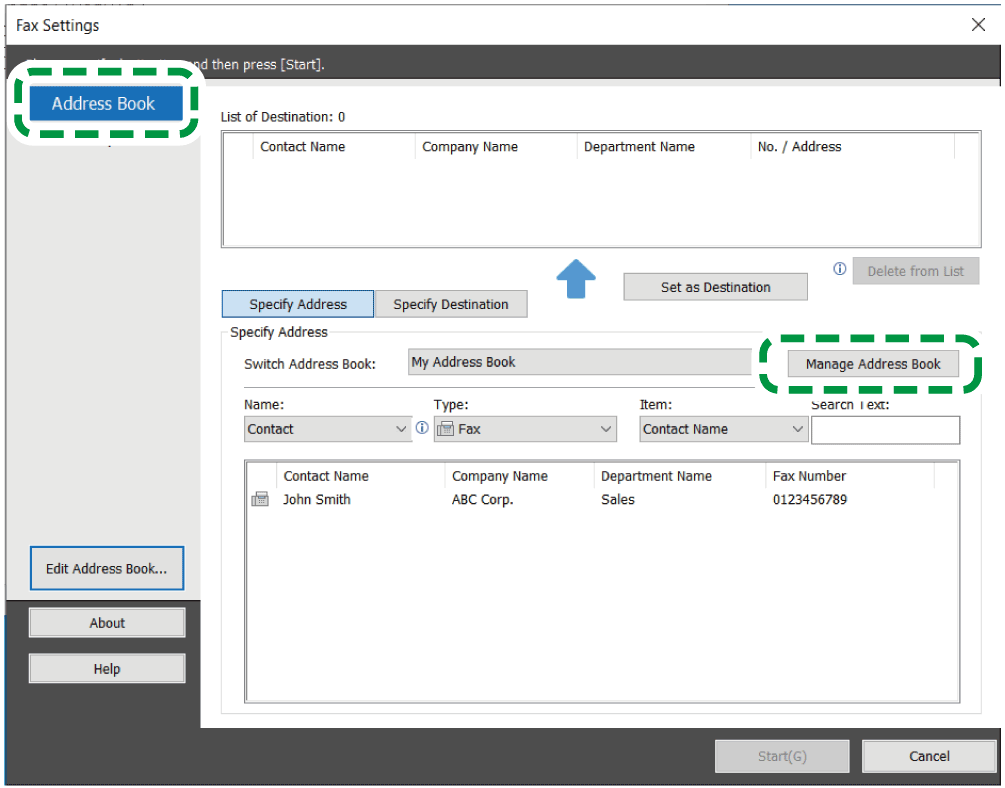The width and height of the screenshot is (1005, 788).
Task: Click the About button
Action: coord(107,623)
